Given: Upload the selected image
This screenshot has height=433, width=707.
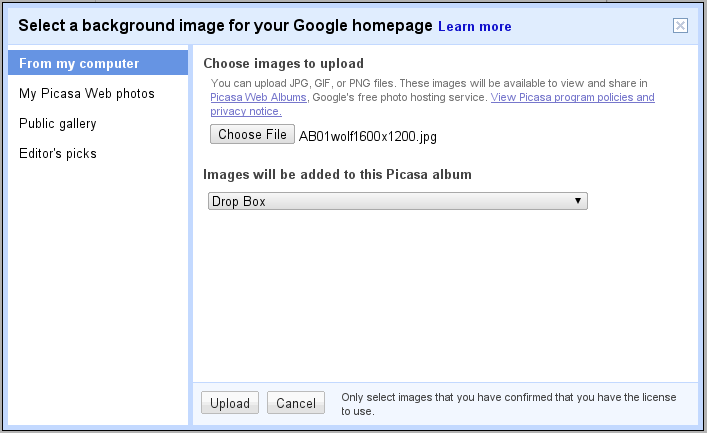Looking at the screenshot, I should [x=230, y=403].
